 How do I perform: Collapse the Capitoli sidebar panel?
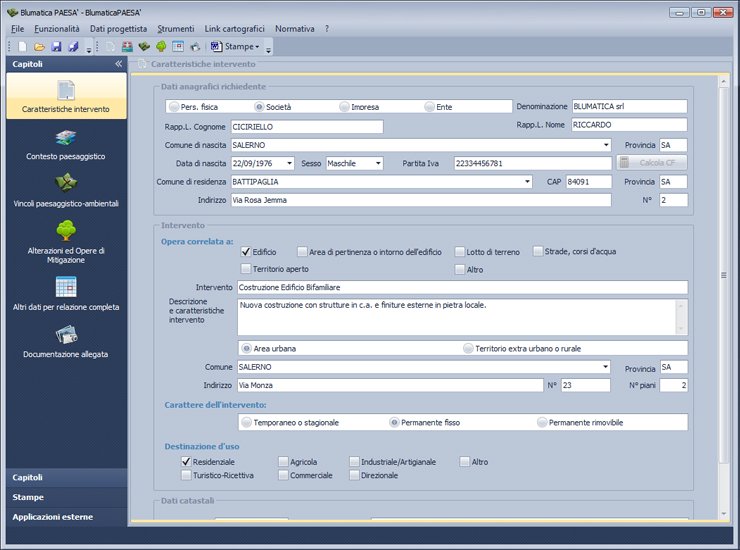pyautogui.click(x=118, y=63)
